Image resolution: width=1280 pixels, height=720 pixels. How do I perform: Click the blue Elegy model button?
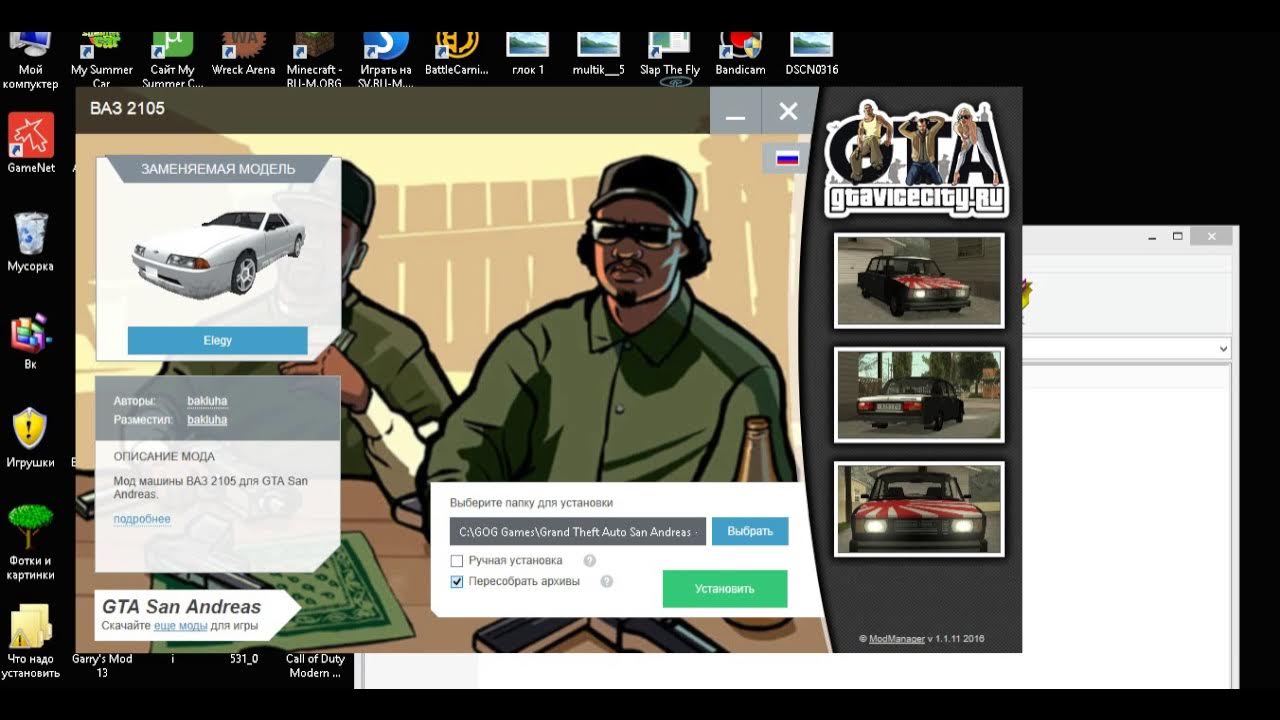click(217, 340)
